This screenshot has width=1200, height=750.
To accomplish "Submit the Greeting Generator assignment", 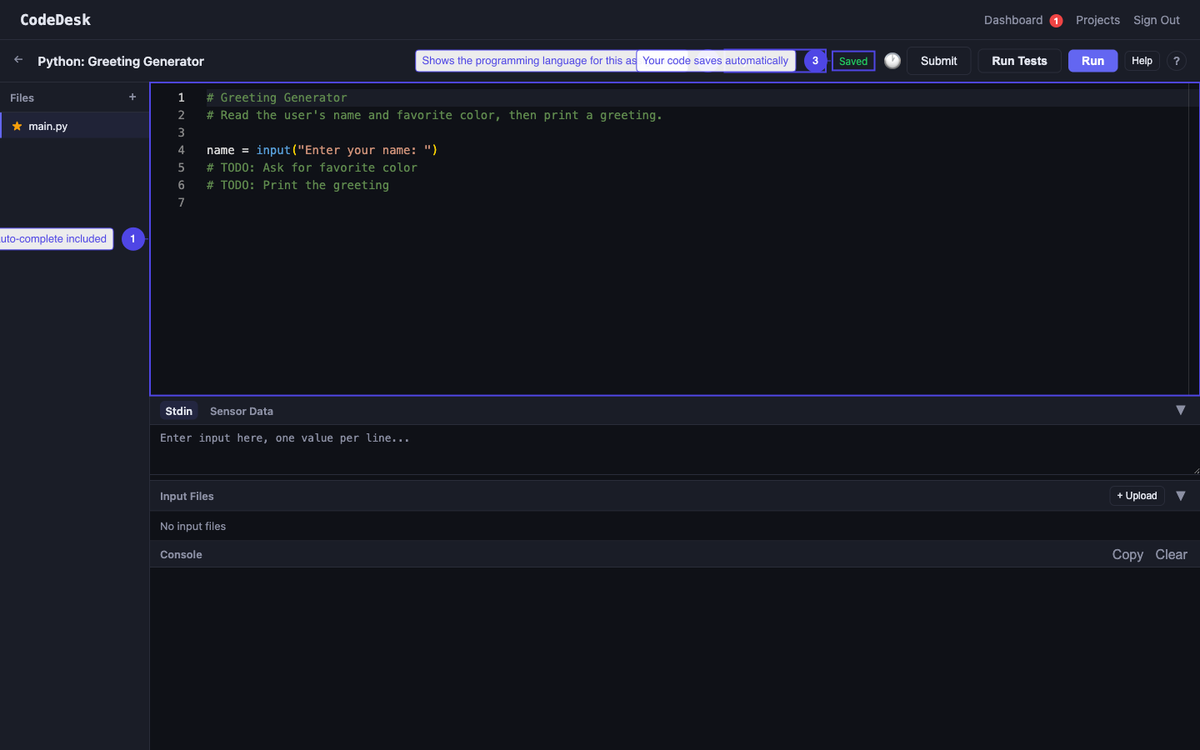I will point(938,60).
